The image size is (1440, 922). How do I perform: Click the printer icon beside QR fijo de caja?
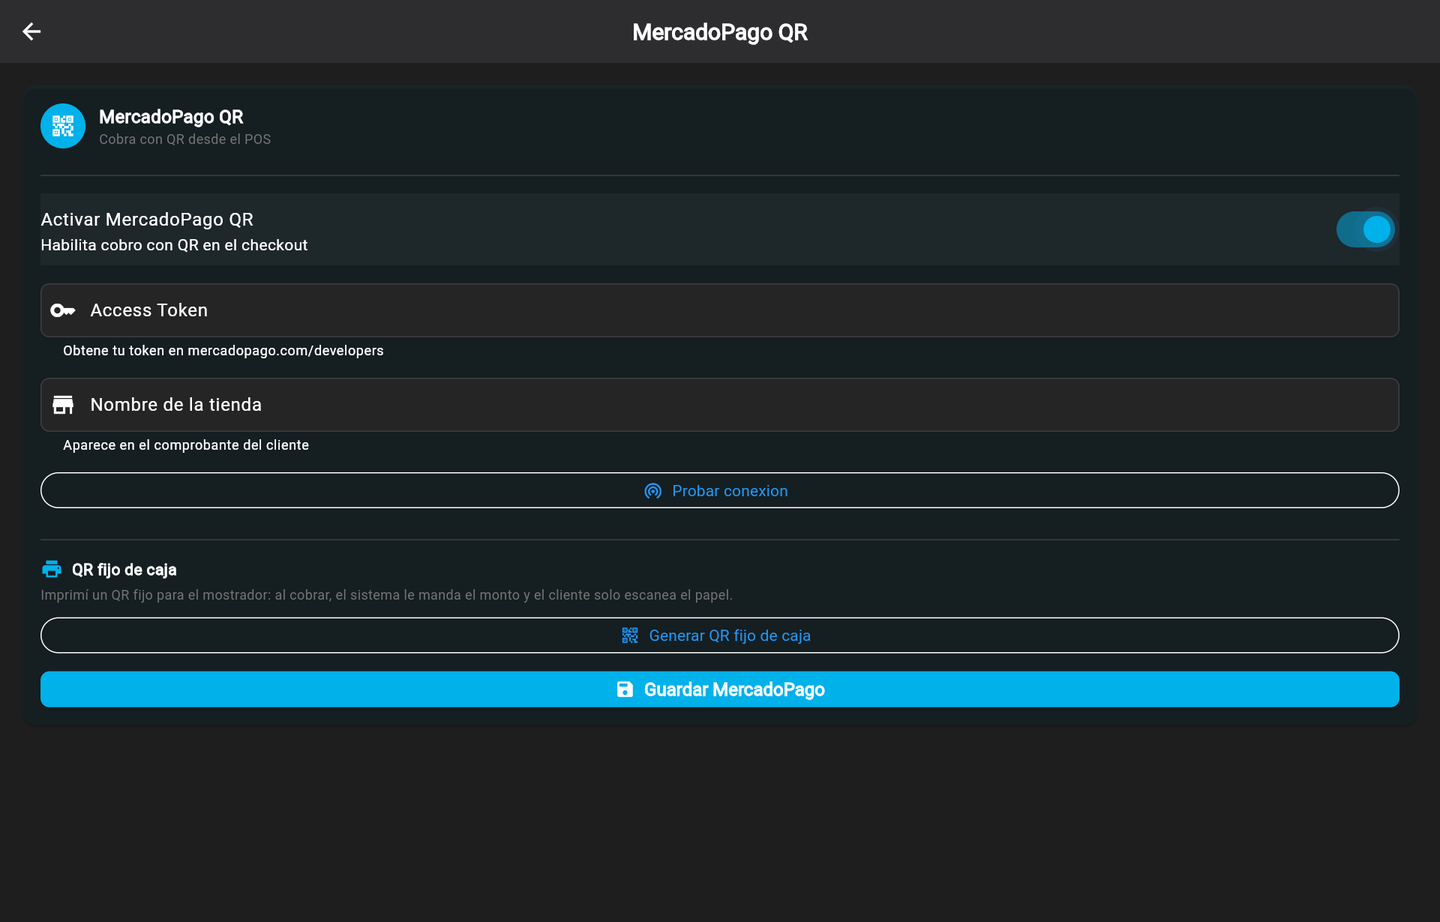coord(52,569)
